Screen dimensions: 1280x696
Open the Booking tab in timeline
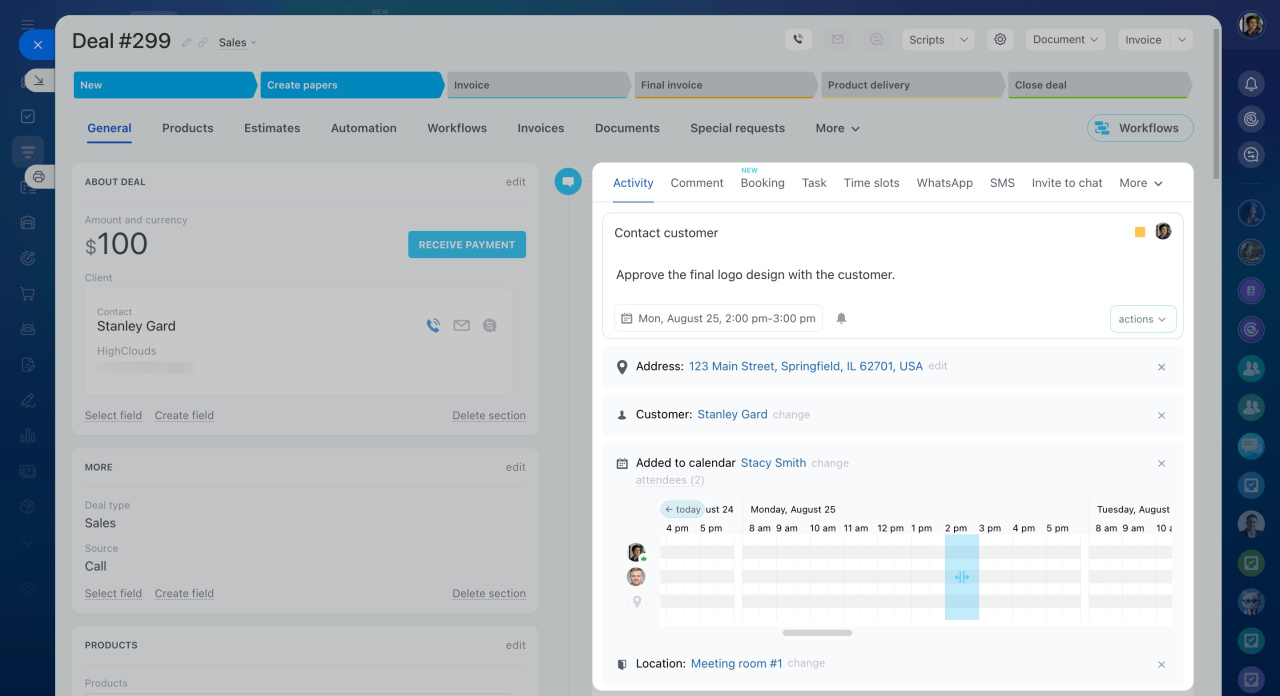[763, 183]
